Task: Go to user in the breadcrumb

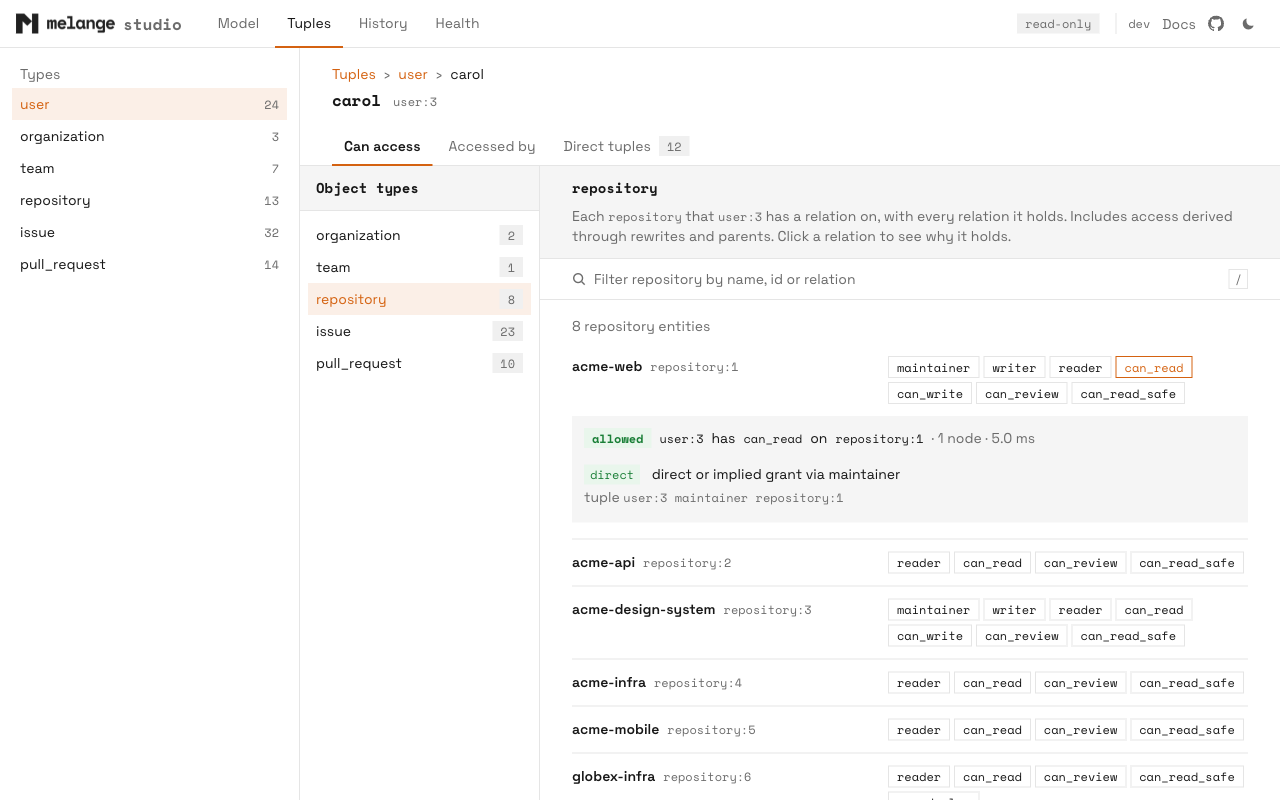Action: tap(413, 74)
